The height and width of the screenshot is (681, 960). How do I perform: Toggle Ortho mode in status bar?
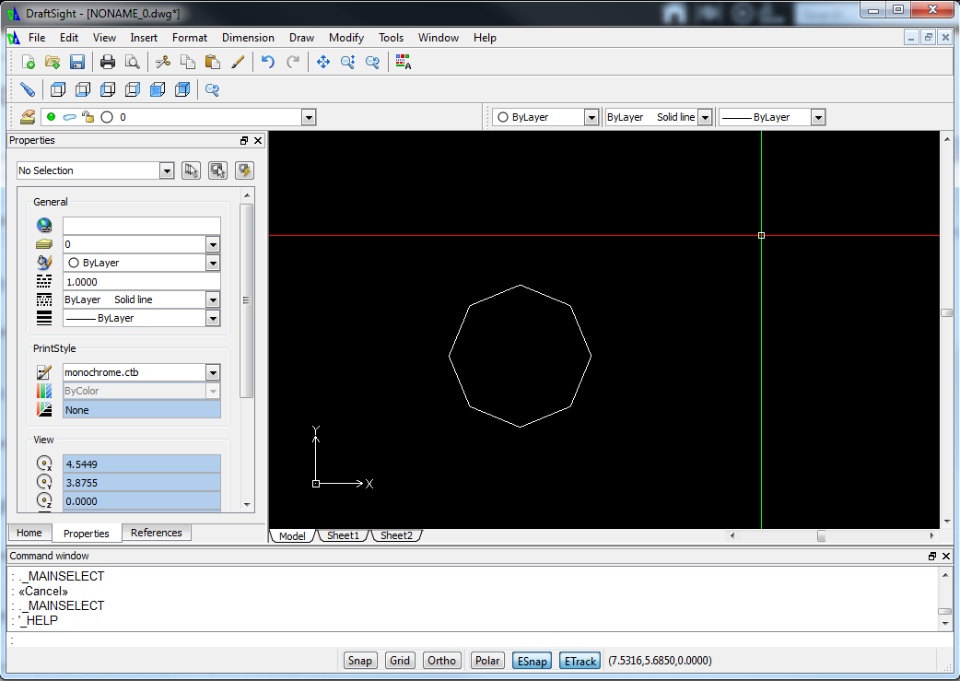(x=441, y=660)
